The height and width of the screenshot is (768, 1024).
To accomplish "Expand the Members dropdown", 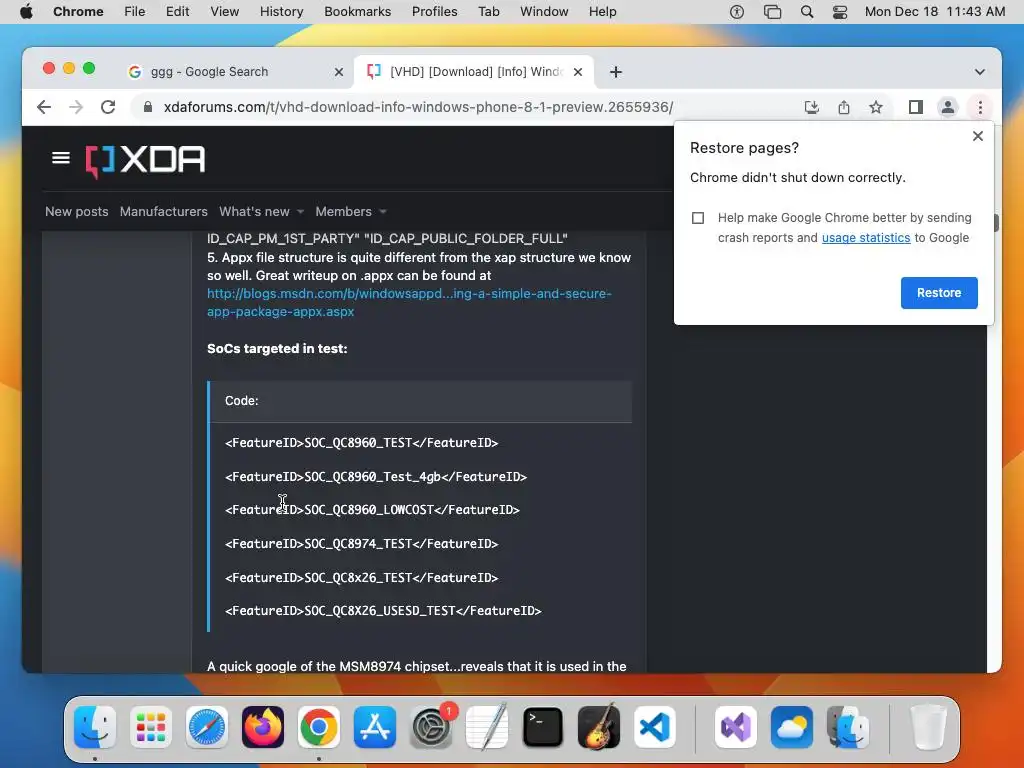I will [x=383, y=212].
